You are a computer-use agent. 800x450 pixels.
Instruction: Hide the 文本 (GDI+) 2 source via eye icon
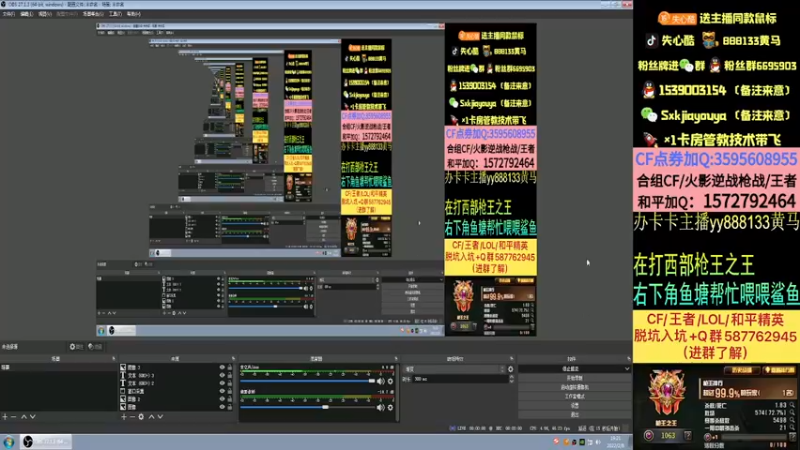[222, 383]
